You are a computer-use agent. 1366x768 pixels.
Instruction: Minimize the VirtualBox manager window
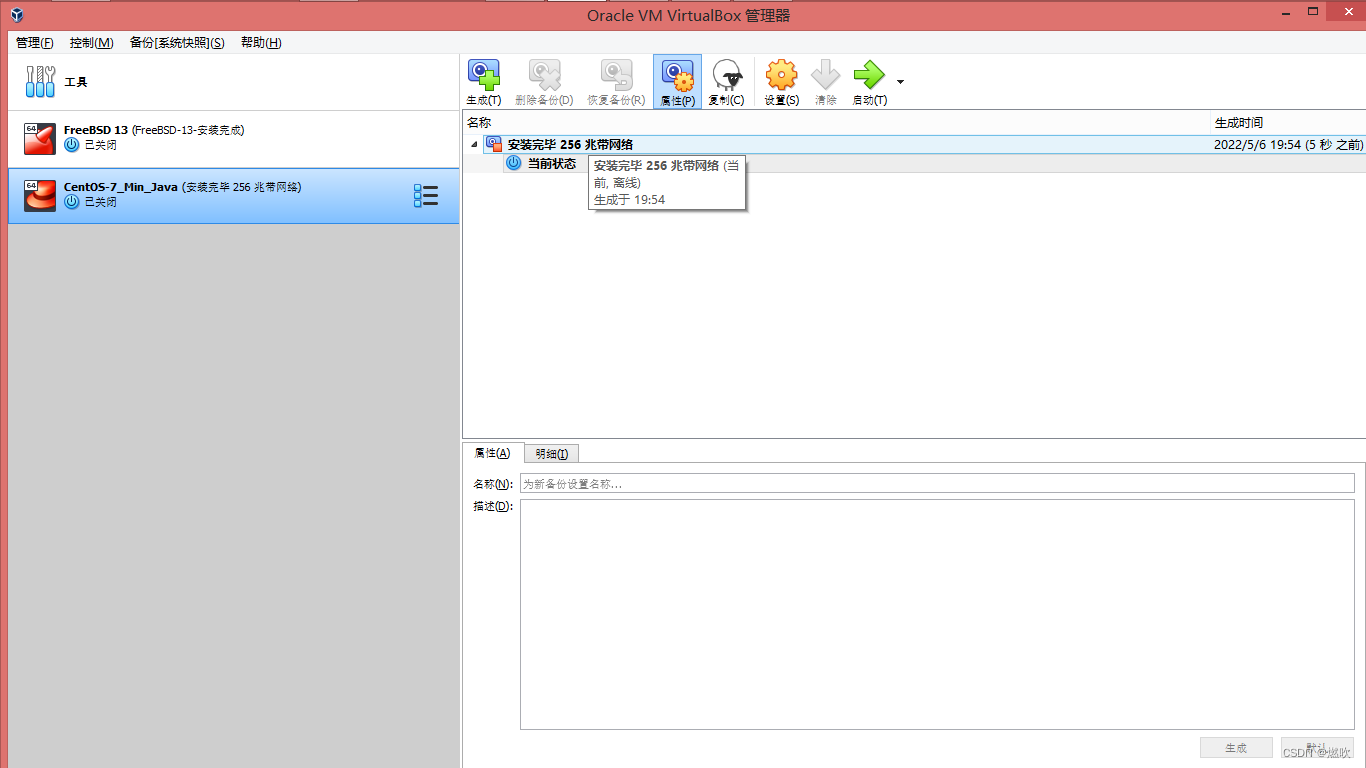pos(1286,14)
